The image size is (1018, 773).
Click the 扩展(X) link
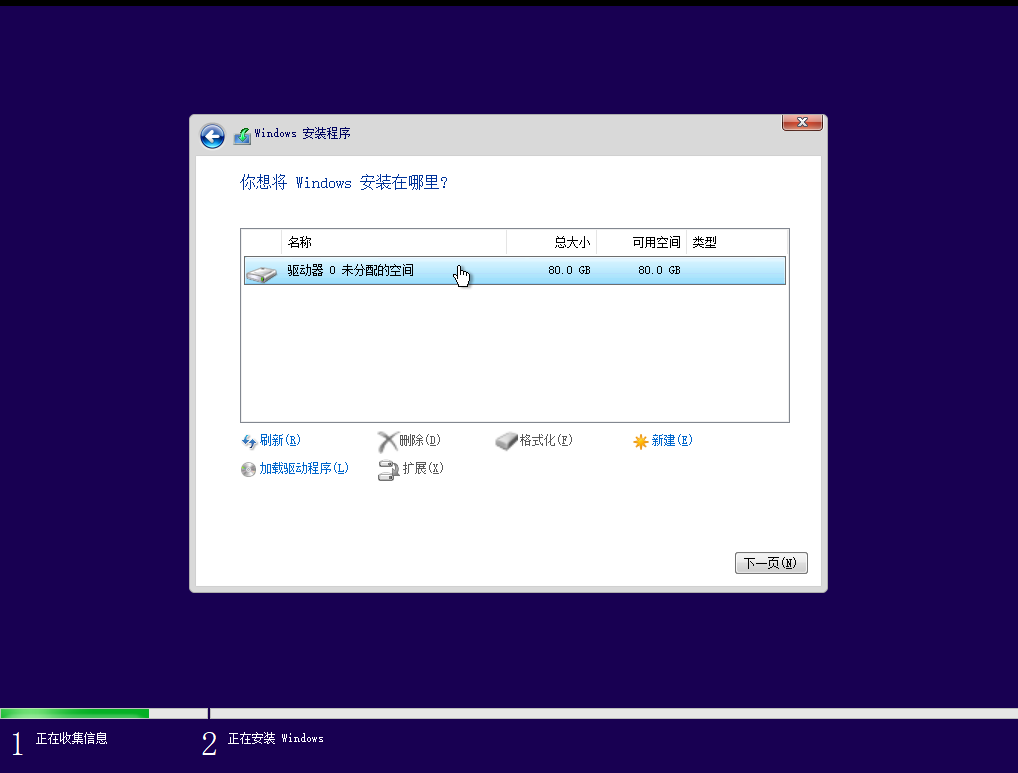pyautogui.click(x=423, y=468)
